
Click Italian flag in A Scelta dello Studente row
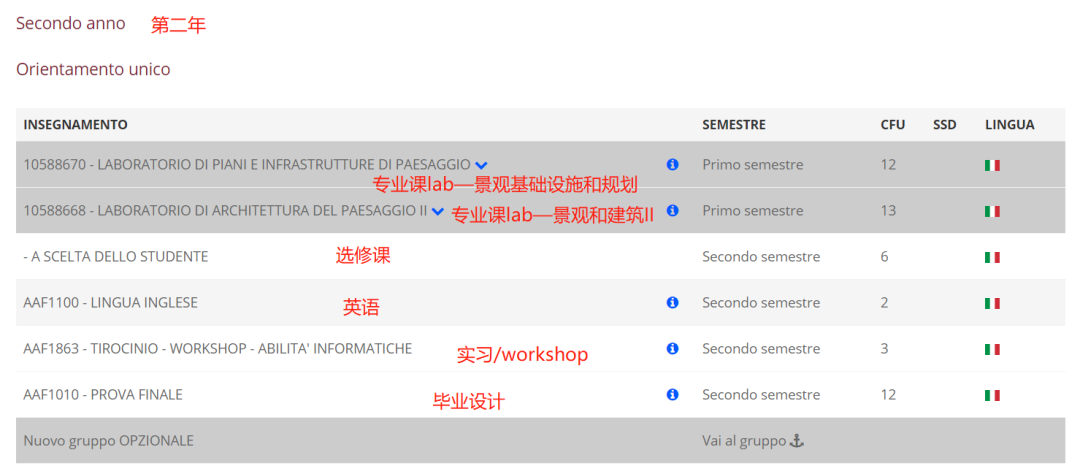(x=992, y=257)
